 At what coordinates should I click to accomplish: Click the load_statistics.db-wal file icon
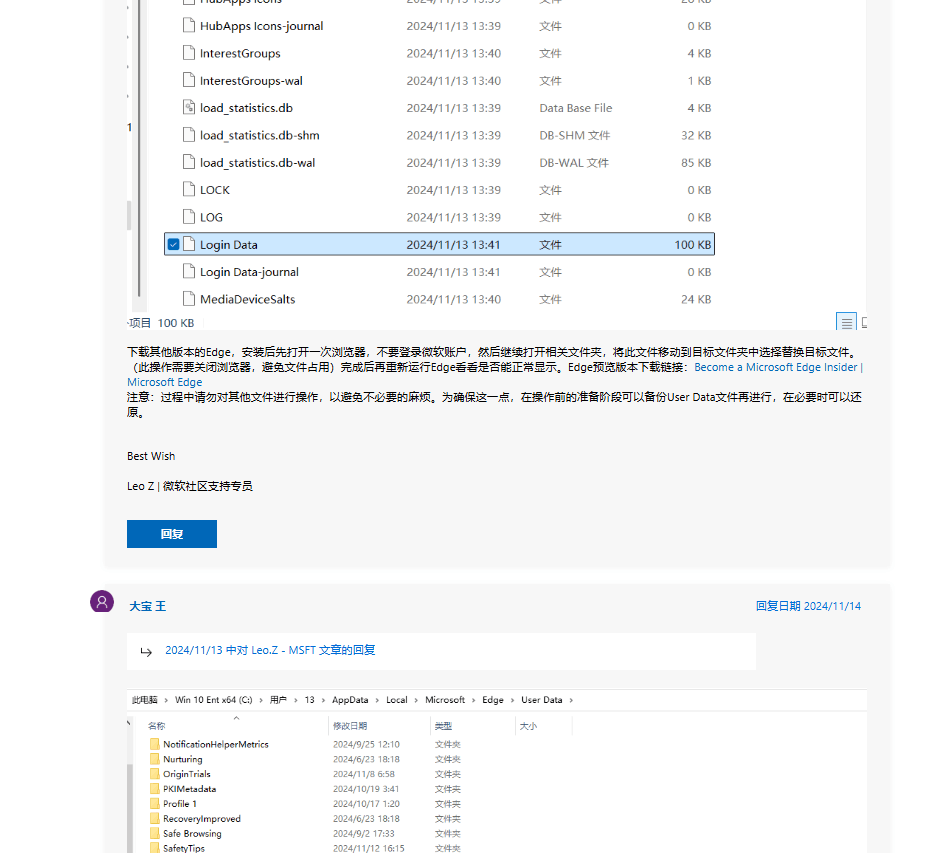pos(189,162)
